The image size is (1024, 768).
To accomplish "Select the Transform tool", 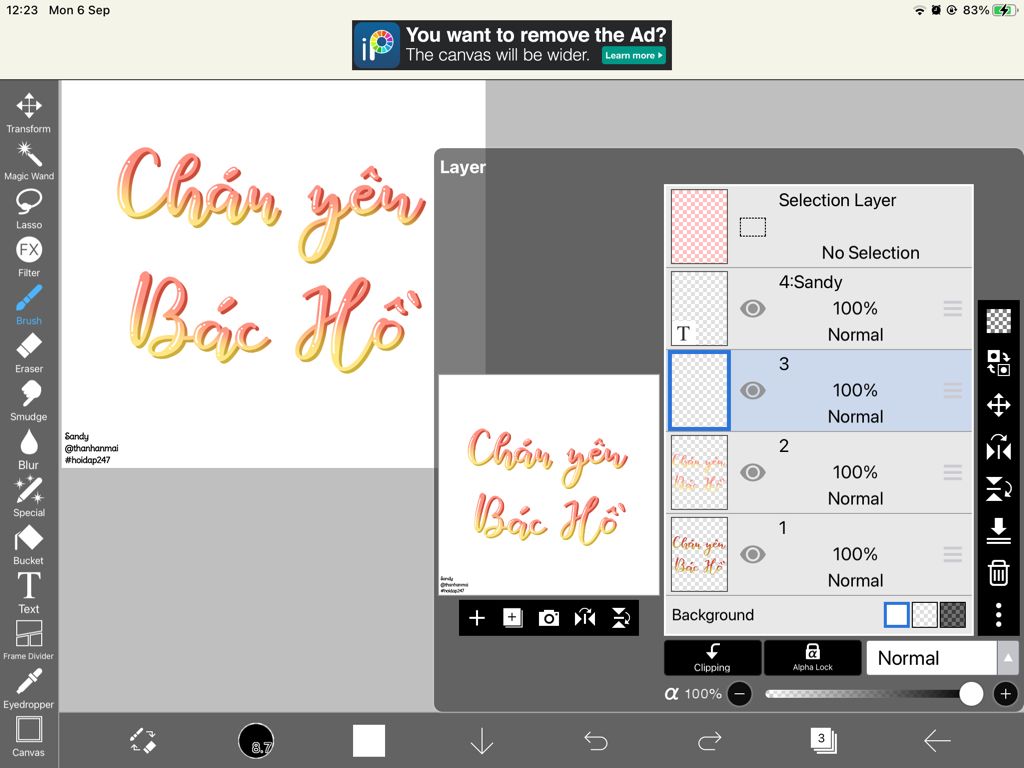I will coord(29,113).
